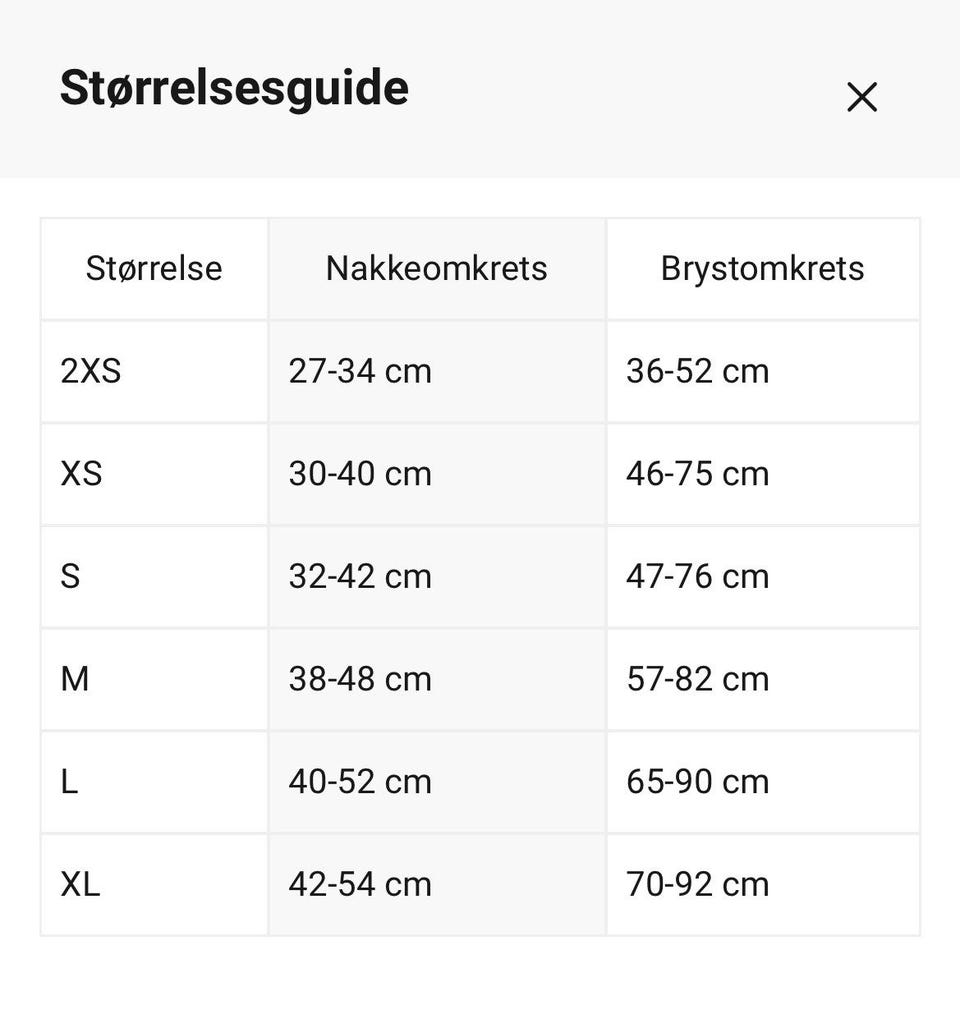Click the Størrelsesguide heading
Viewport: 960px width, 1028px height.
coord(234,88)
